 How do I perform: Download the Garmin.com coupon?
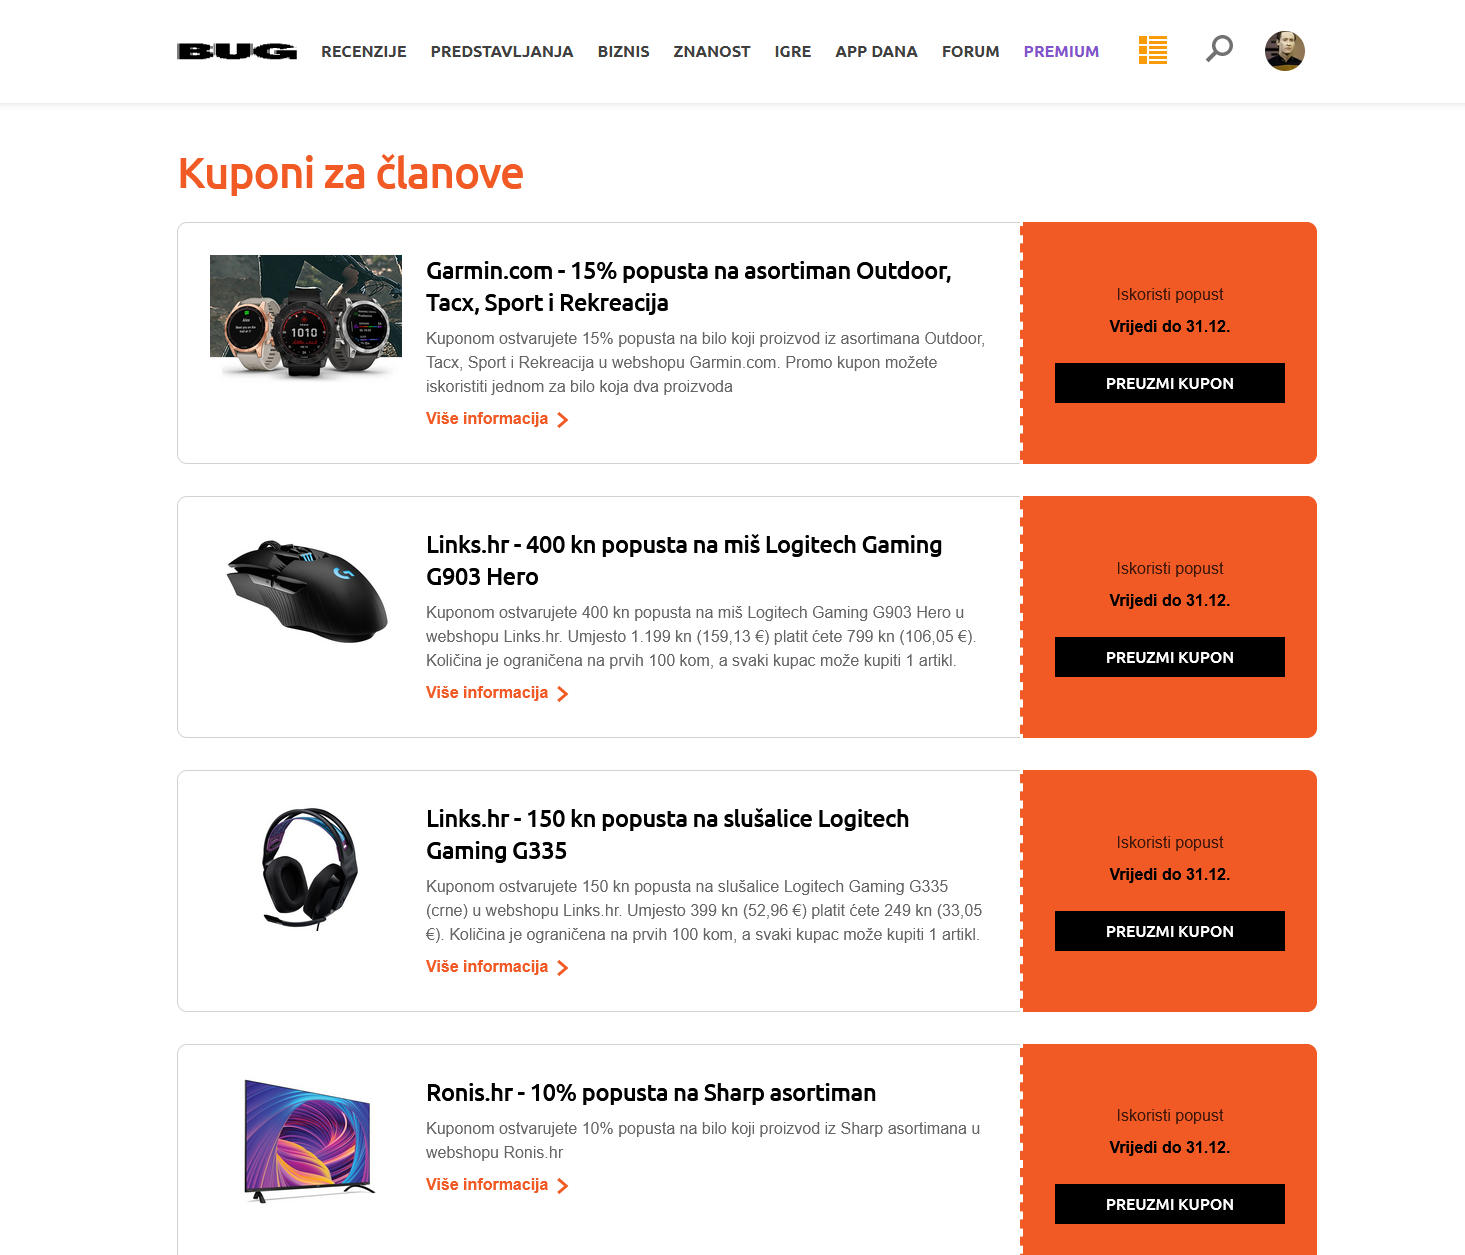(1170, 383)
